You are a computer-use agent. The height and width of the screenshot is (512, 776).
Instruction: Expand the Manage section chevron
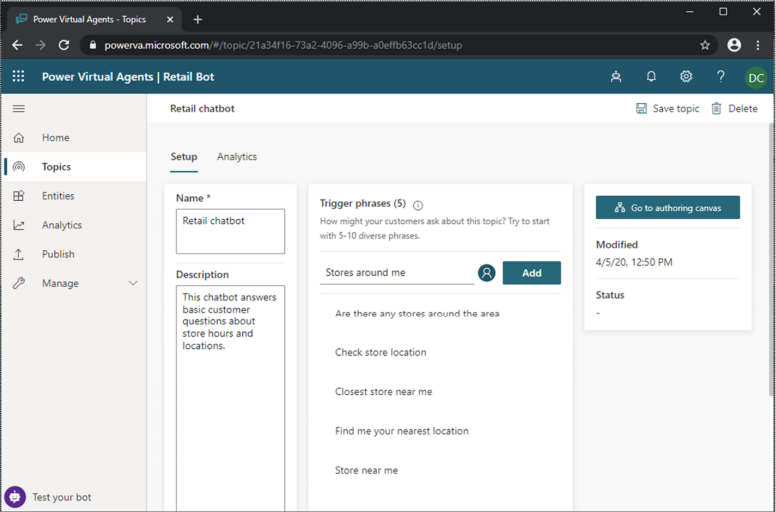(133, 284)
